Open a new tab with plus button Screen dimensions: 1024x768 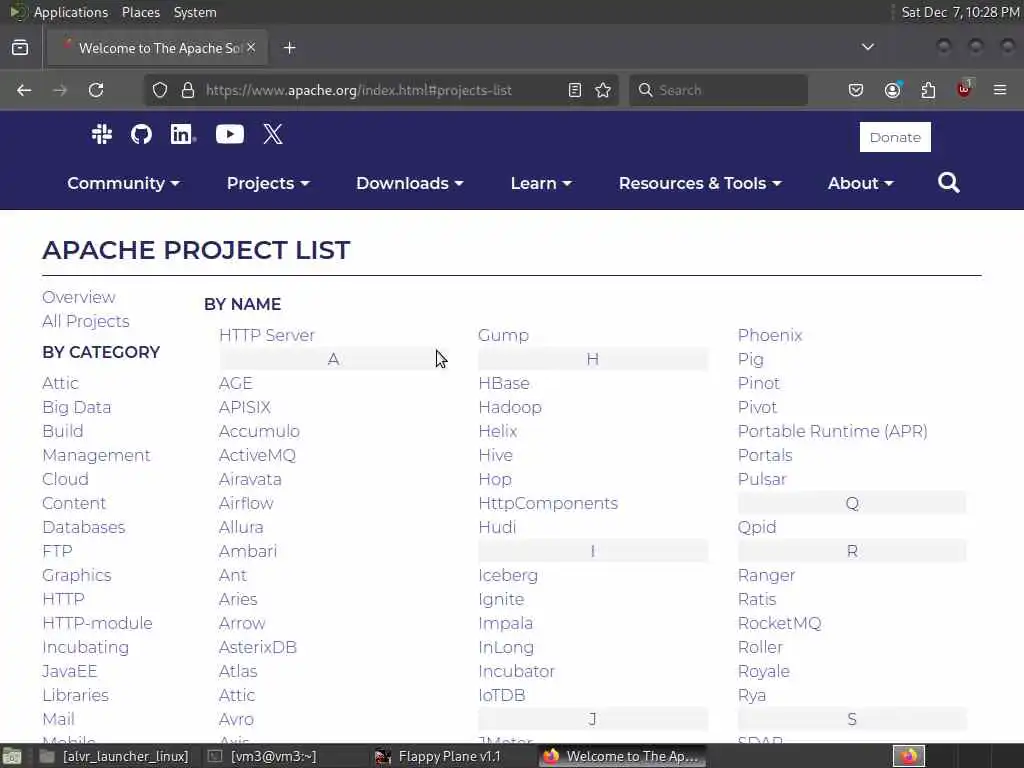click(x=290, y=48)
